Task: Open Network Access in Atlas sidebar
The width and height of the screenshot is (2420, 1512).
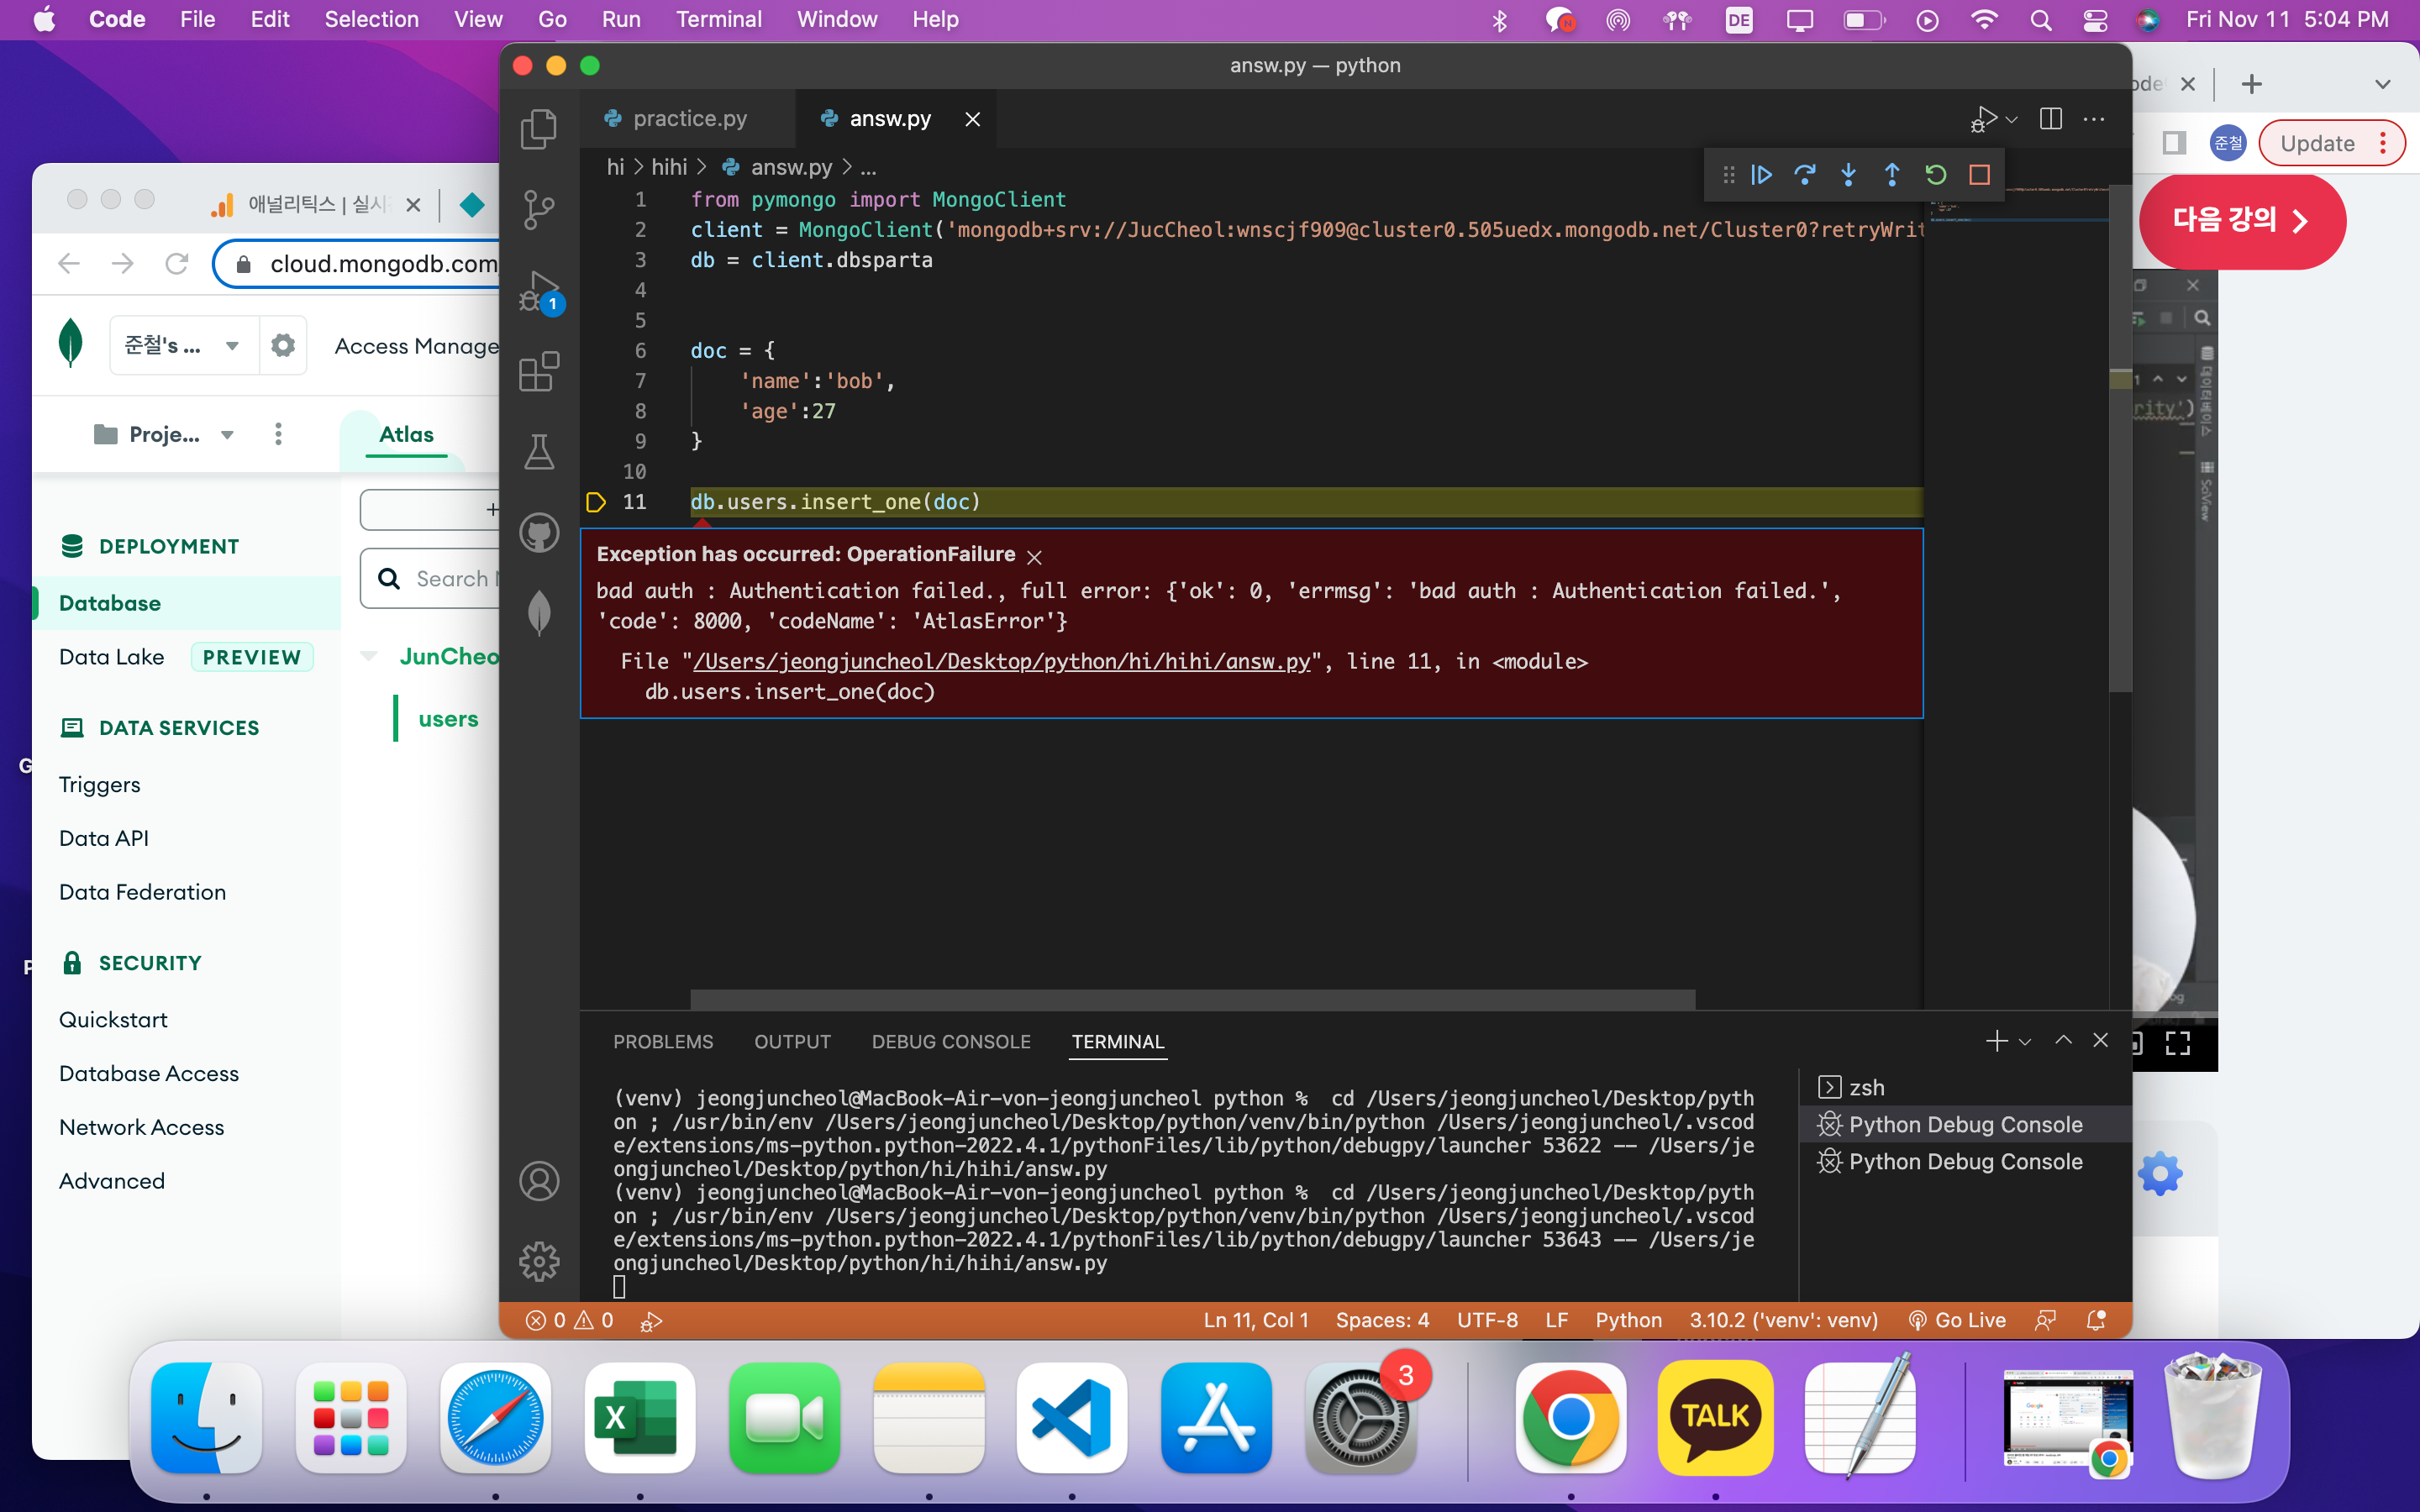Action: tap(142, 1127)
